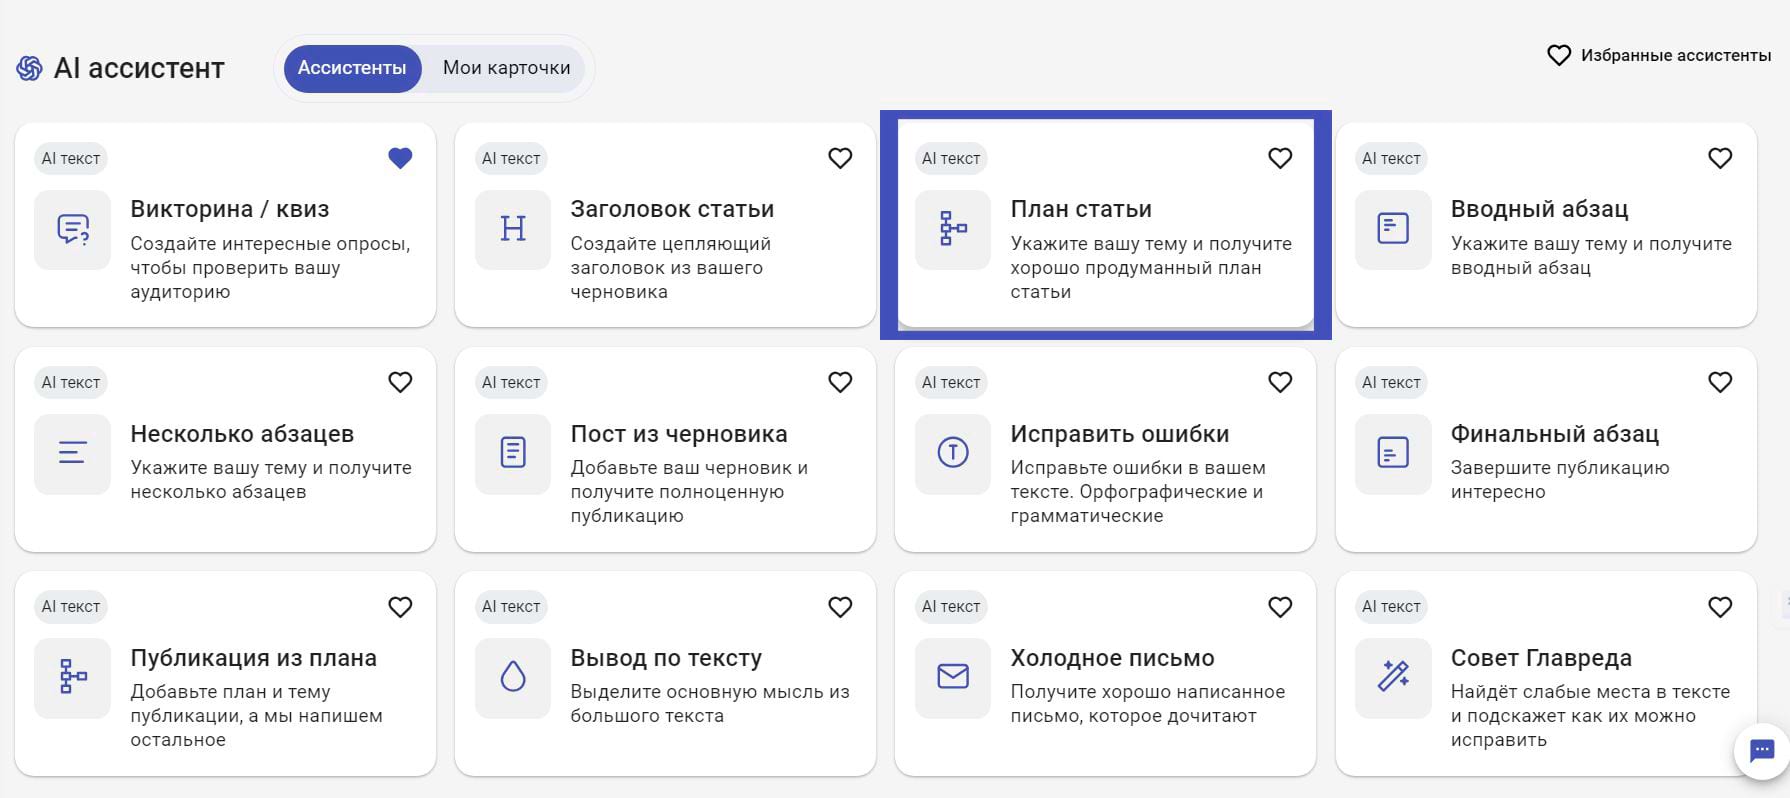The image size is (1790, 798).
Task: Click the AI ассистент logo icon
Action: 29,68
